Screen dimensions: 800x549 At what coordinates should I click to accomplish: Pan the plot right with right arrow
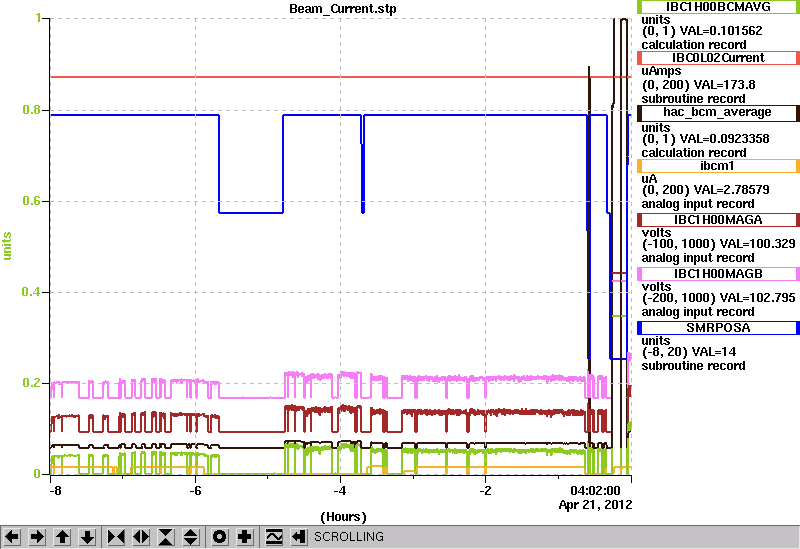(x=37, y=537)
